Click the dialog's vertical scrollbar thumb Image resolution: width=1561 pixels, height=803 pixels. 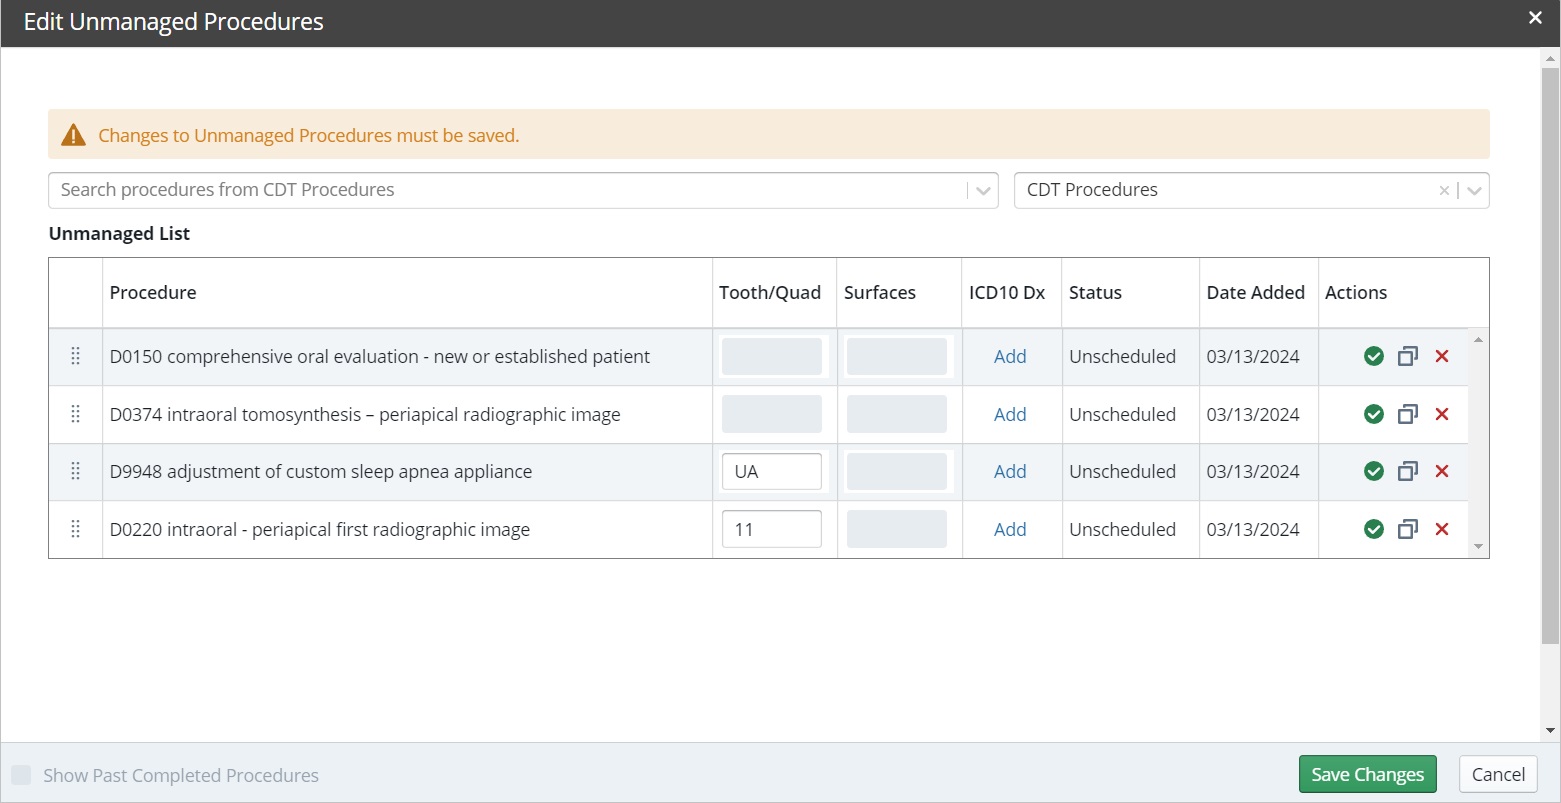click(x=1550, y=355)
